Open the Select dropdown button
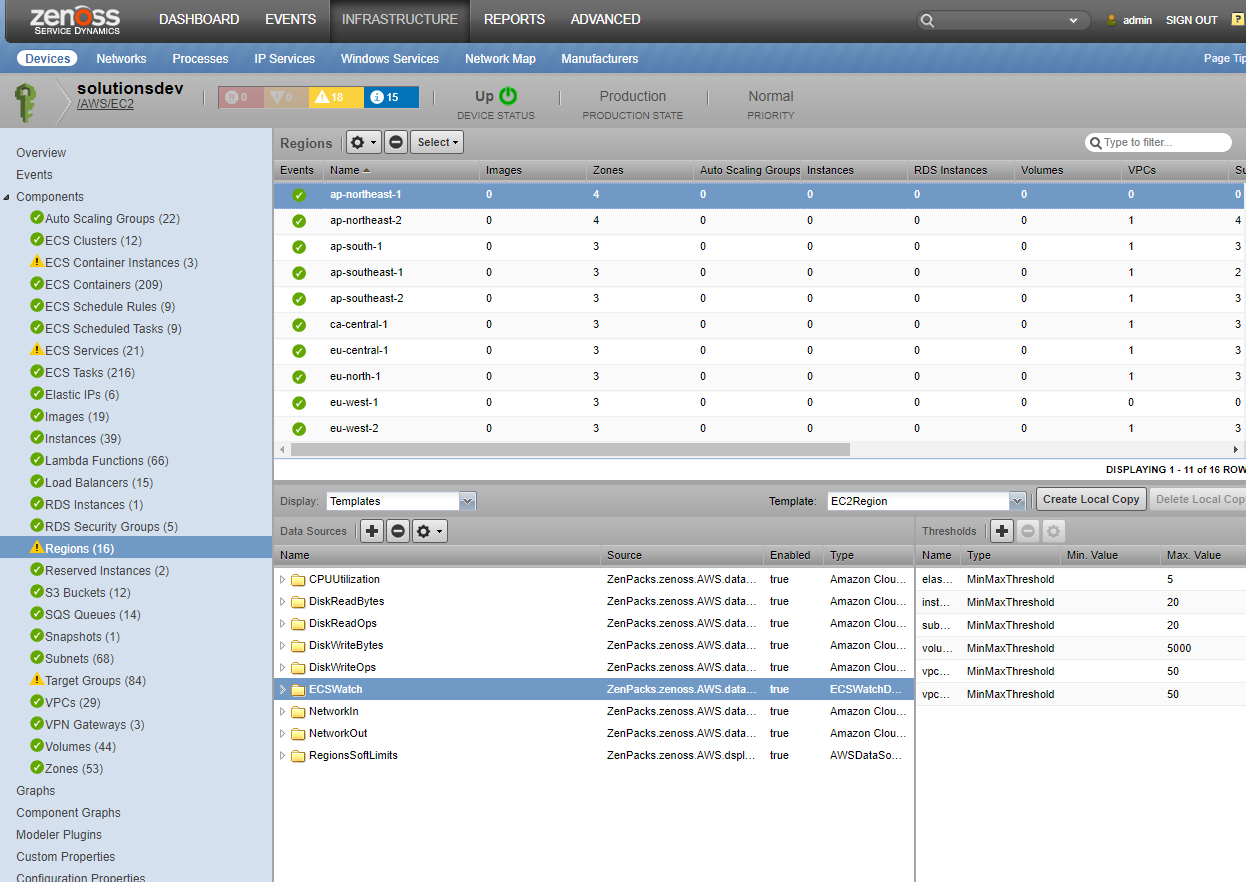 [x=438, y=143]
